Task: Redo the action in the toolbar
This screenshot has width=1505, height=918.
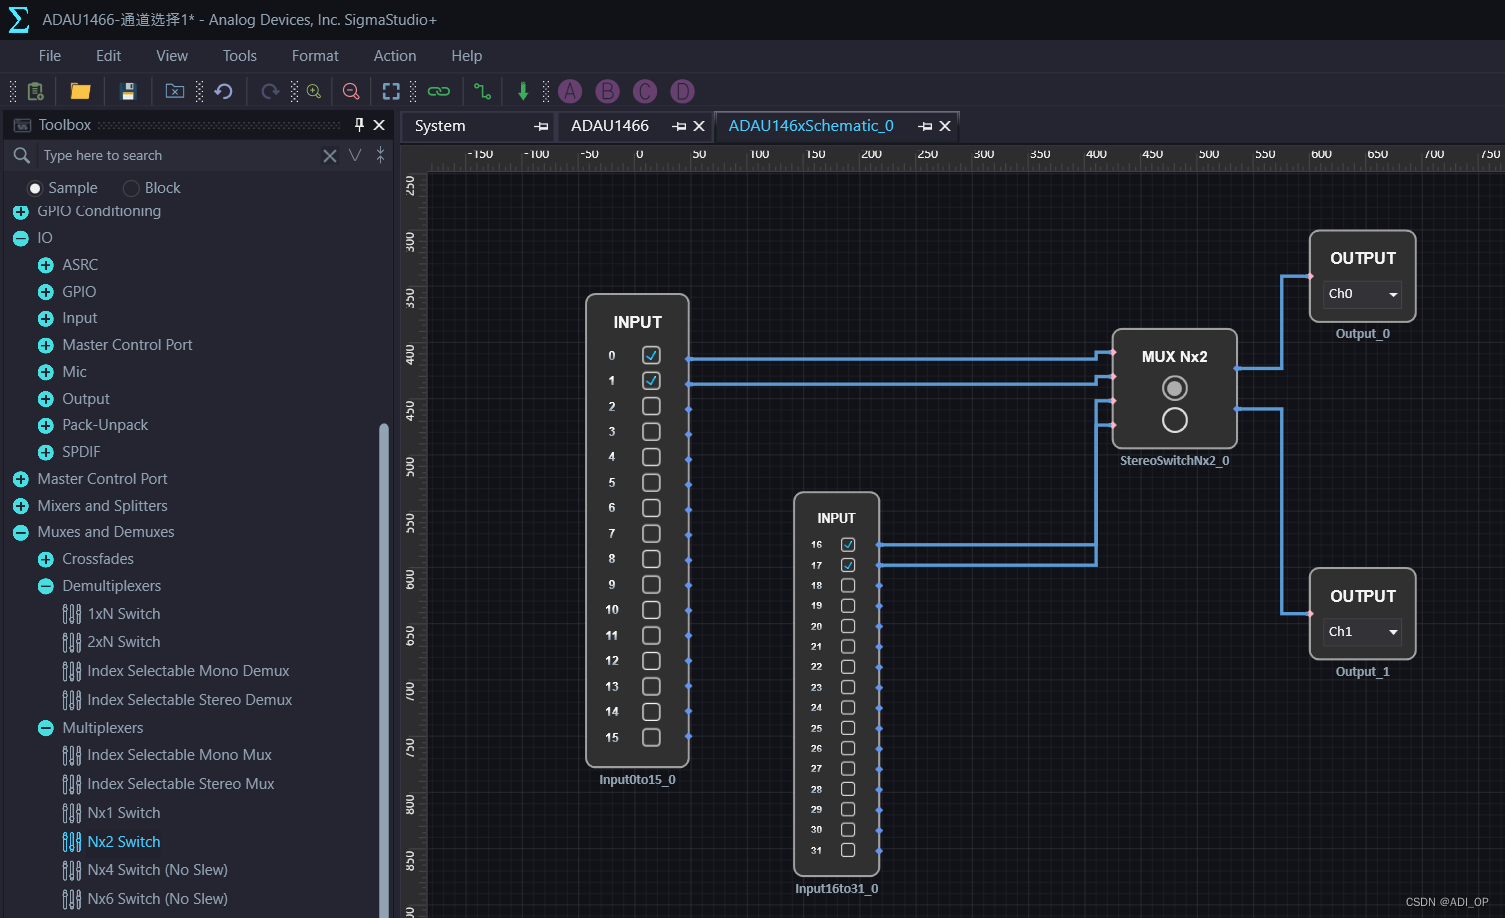Action: point(270,92)
